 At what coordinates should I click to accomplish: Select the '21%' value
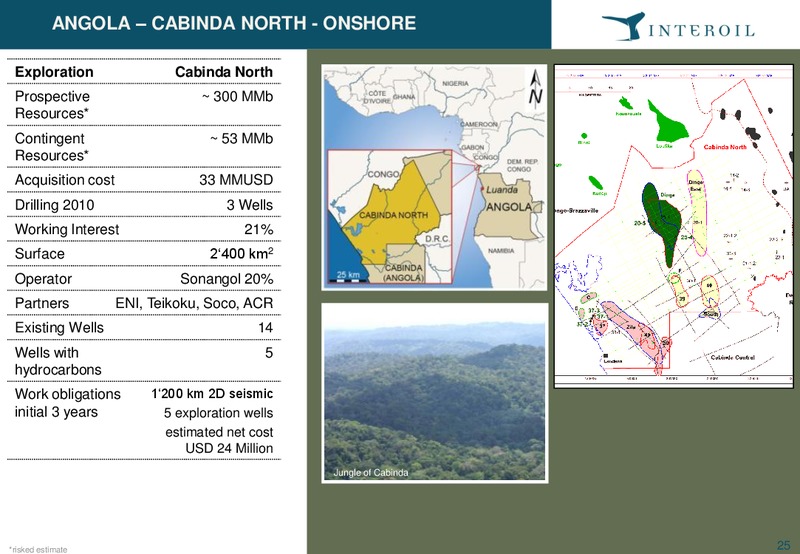click(x=259, y=230)
